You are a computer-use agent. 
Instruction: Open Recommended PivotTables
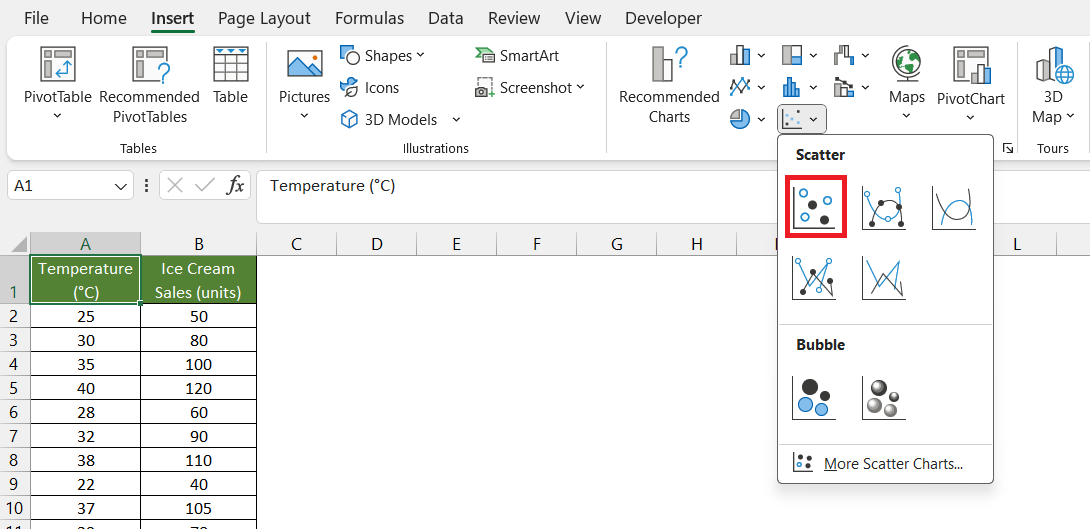pyautogui.click(x=149, y=85)
